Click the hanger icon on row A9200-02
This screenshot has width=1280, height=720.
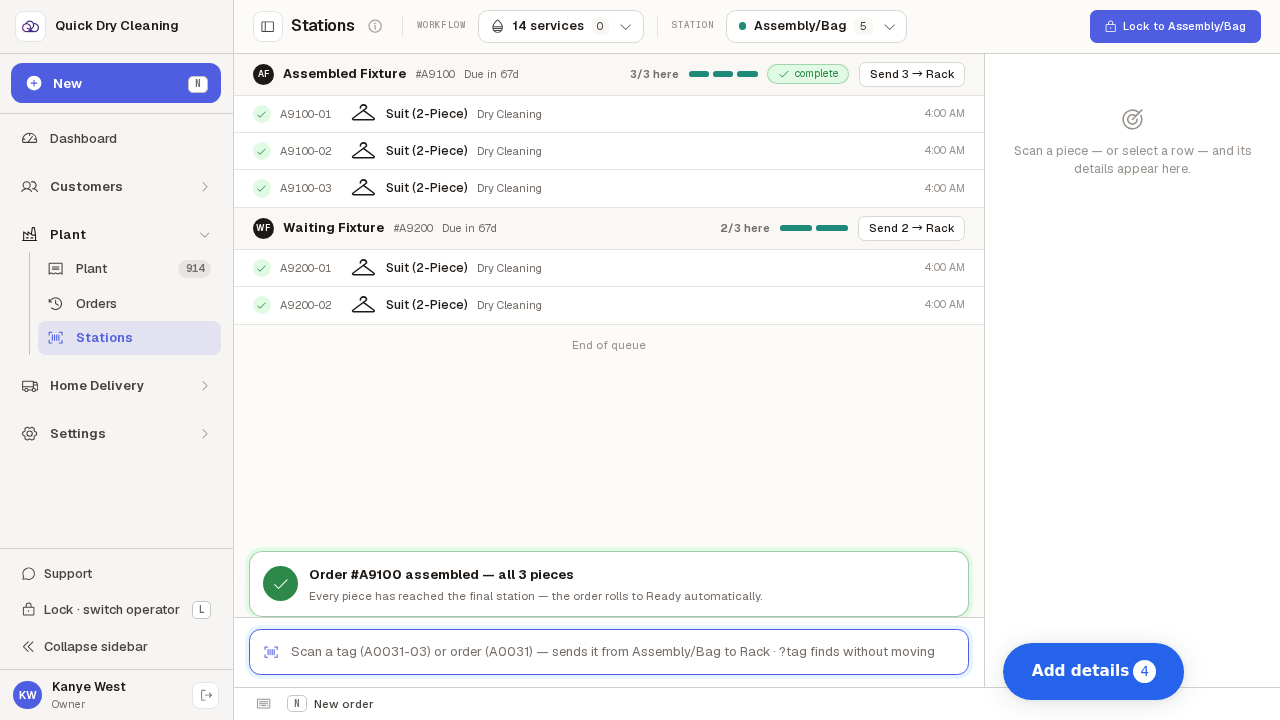[x=363, y=305]
